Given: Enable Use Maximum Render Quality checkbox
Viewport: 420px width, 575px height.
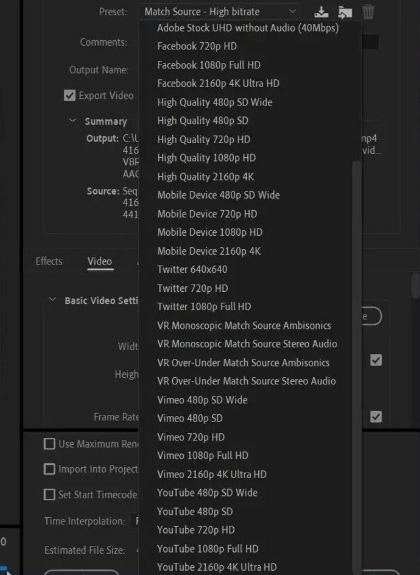Looking at the screenshot, I should tap(50, 444).
